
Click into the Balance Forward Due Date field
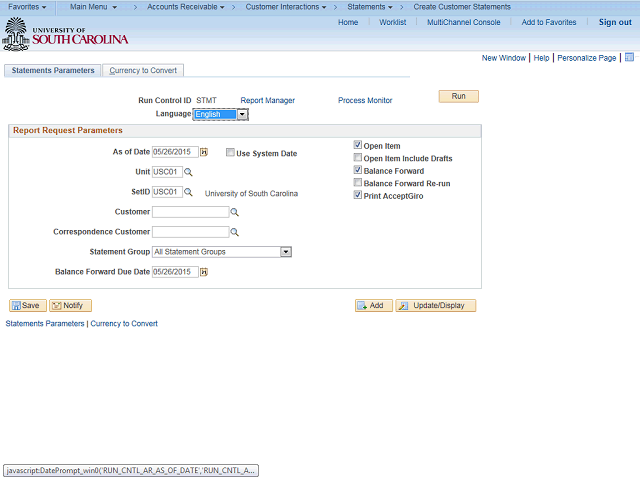pos(175,272)
